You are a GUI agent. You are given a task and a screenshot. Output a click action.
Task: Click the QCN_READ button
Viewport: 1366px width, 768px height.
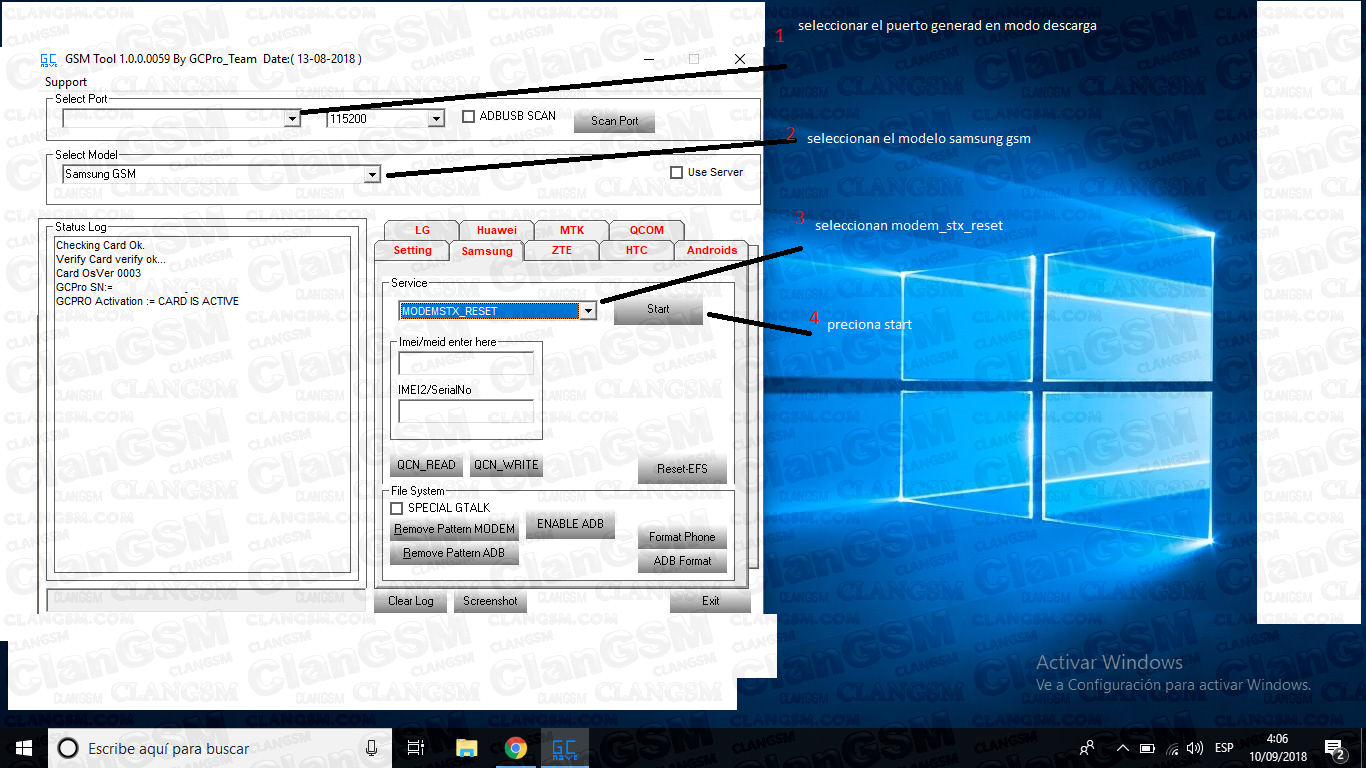[426, 465]
